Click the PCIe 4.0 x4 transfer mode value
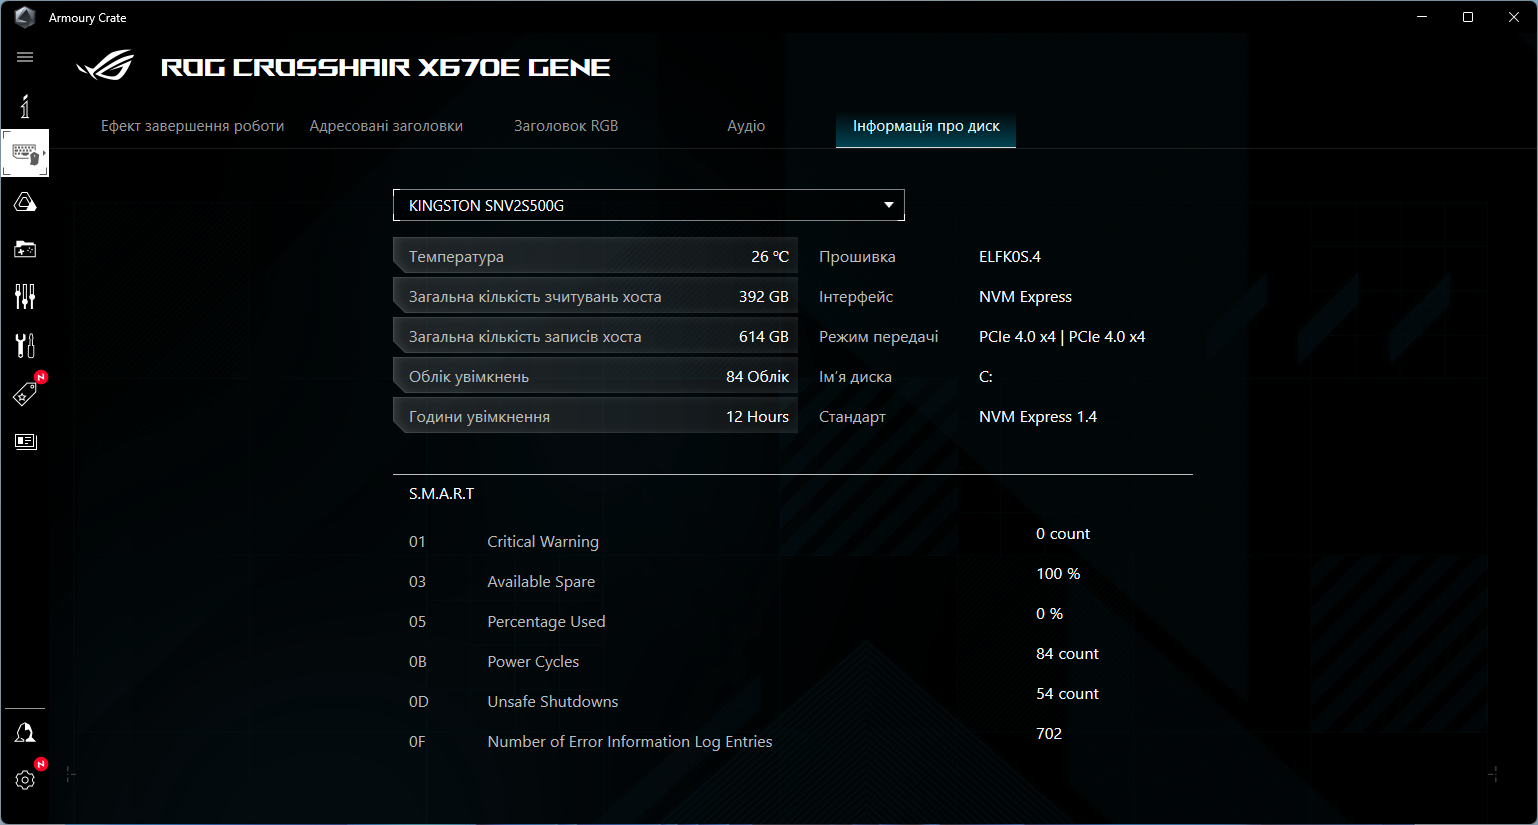This screenshot has height=825, width=1538. [1062, 337]
